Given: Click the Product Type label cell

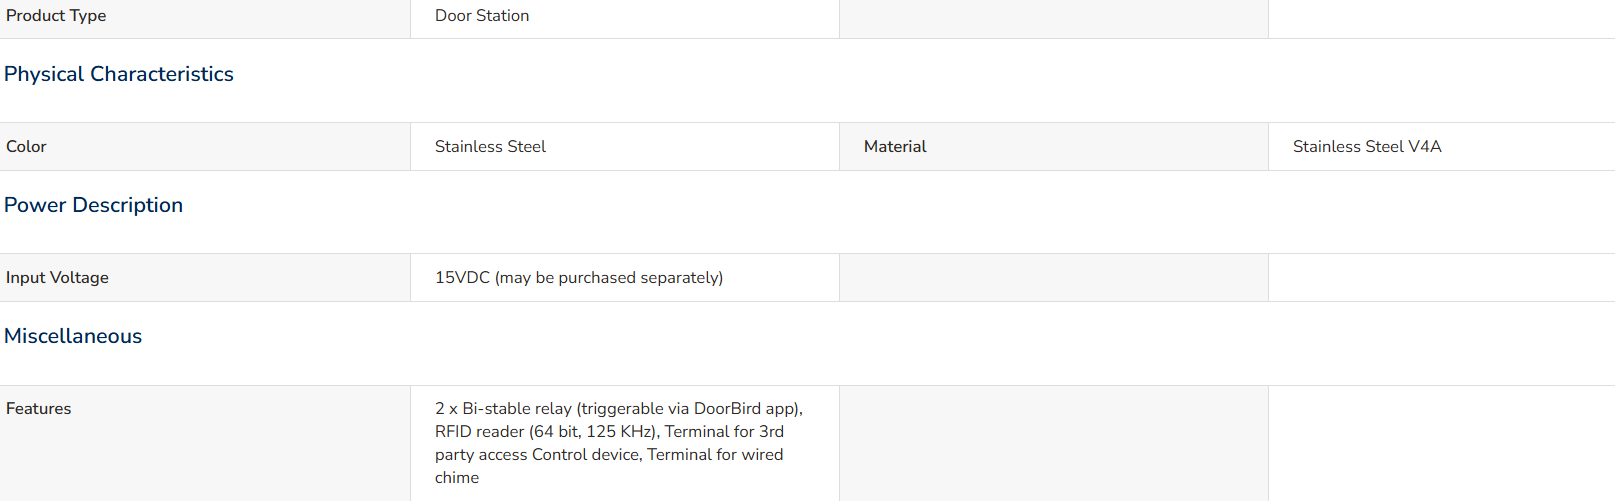Looking at the screenshot, I should click(x=205, y=17).
